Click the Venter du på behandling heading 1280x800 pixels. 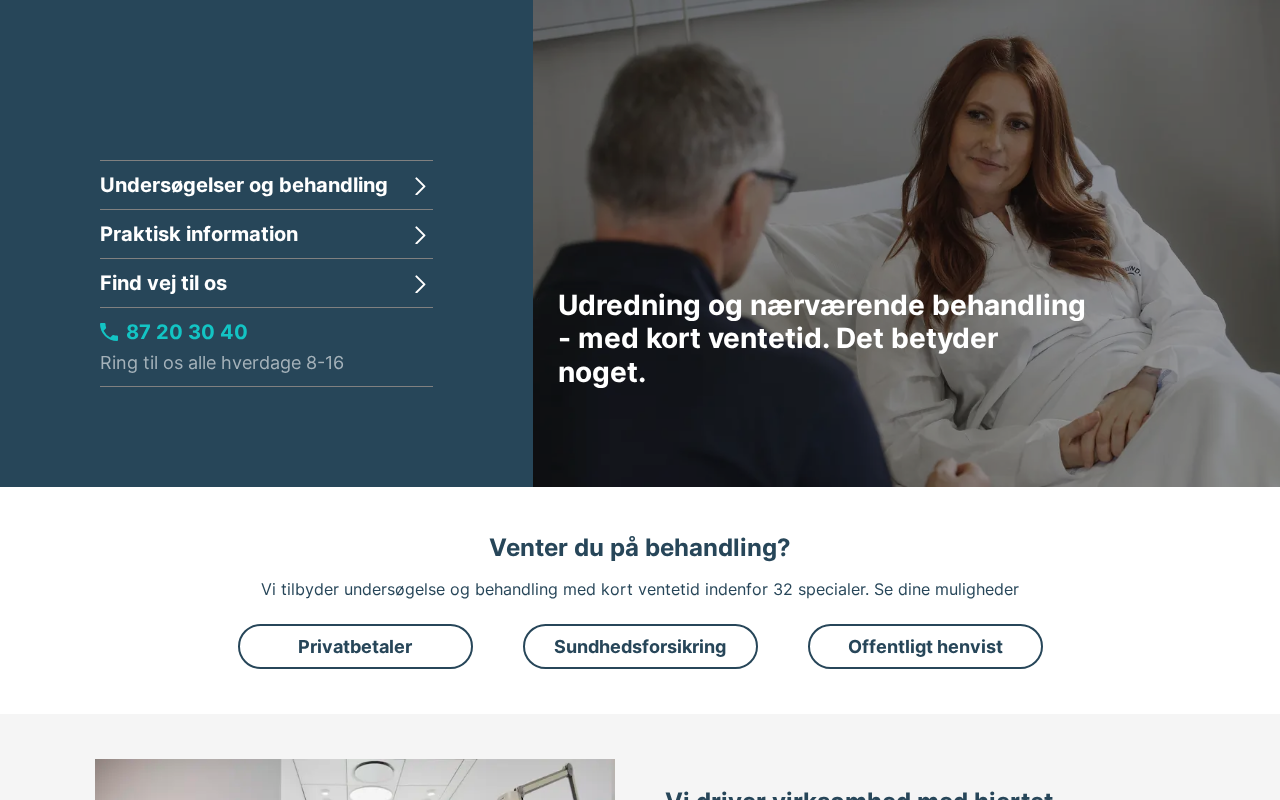[640, 548]
